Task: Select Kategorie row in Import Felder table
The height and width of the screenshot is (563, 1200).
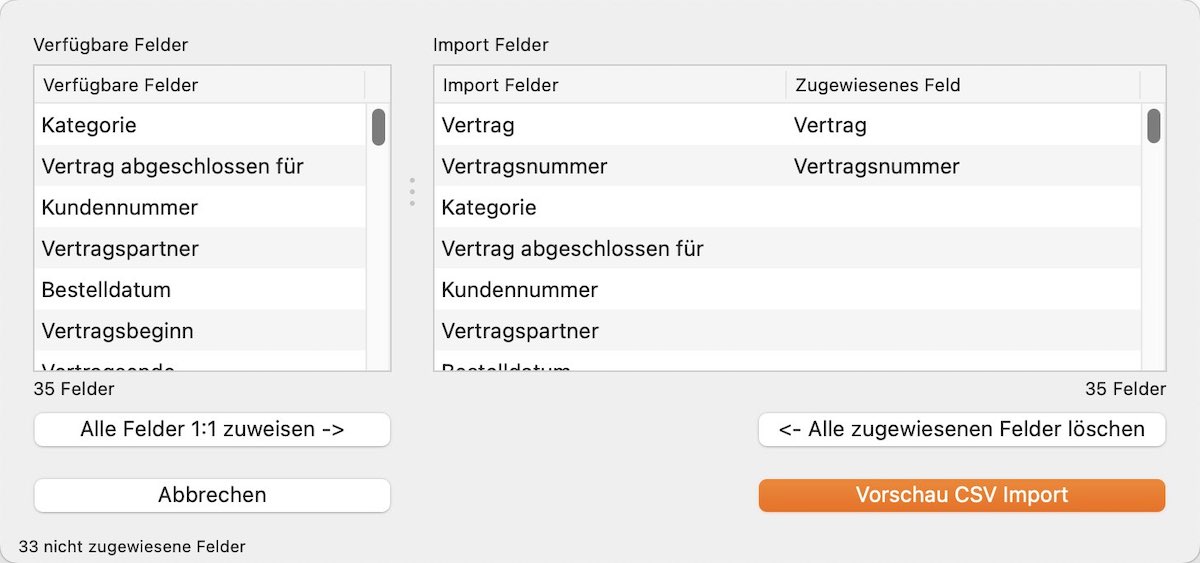Action: (788, 208)
